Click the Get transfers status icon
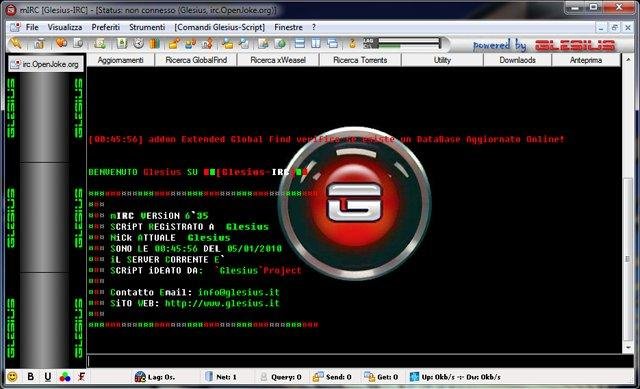This screenshot has height=389, width=640. pos(369,377)
